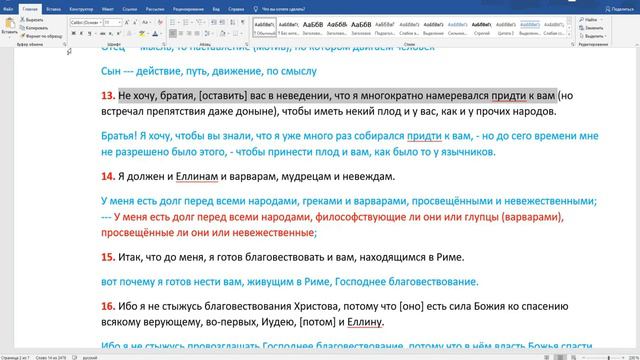Align text left
Image resolution: width=640 pixels, height=360 pixels.
coord(173,33)
